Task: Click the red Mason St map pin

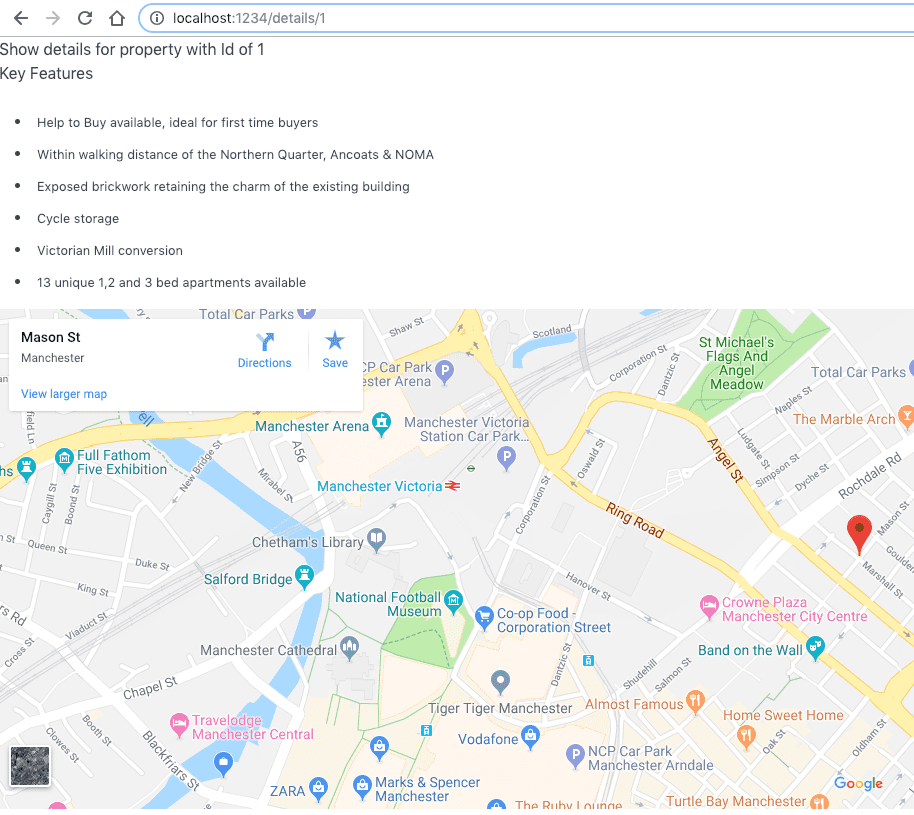Action: coord(859,535)
